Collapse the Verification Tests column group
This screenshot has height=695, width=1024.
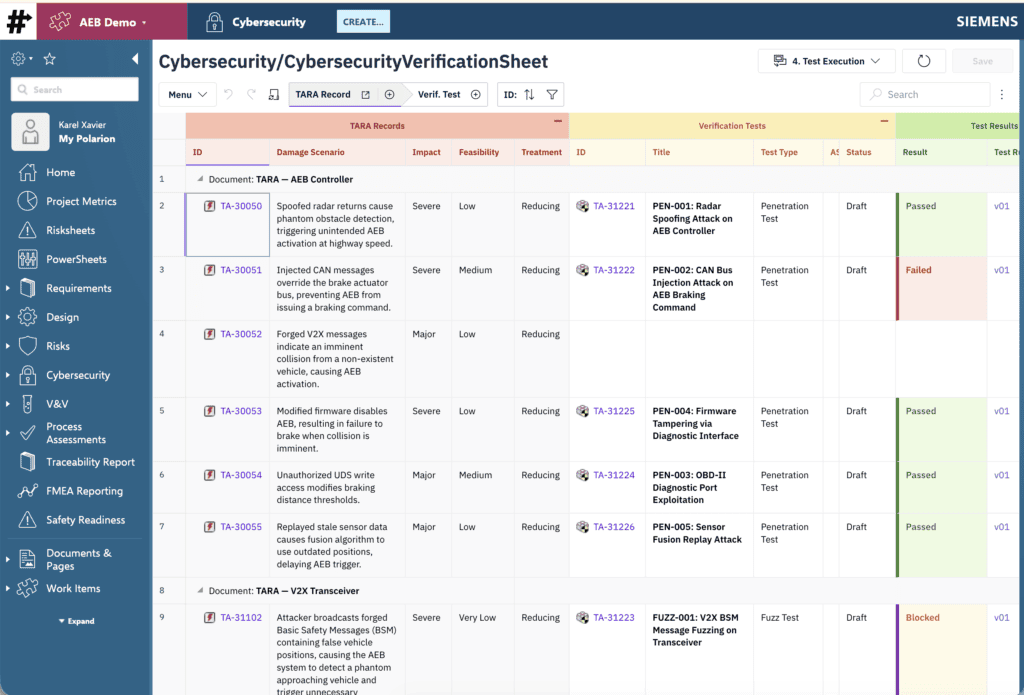coord(884,121)
